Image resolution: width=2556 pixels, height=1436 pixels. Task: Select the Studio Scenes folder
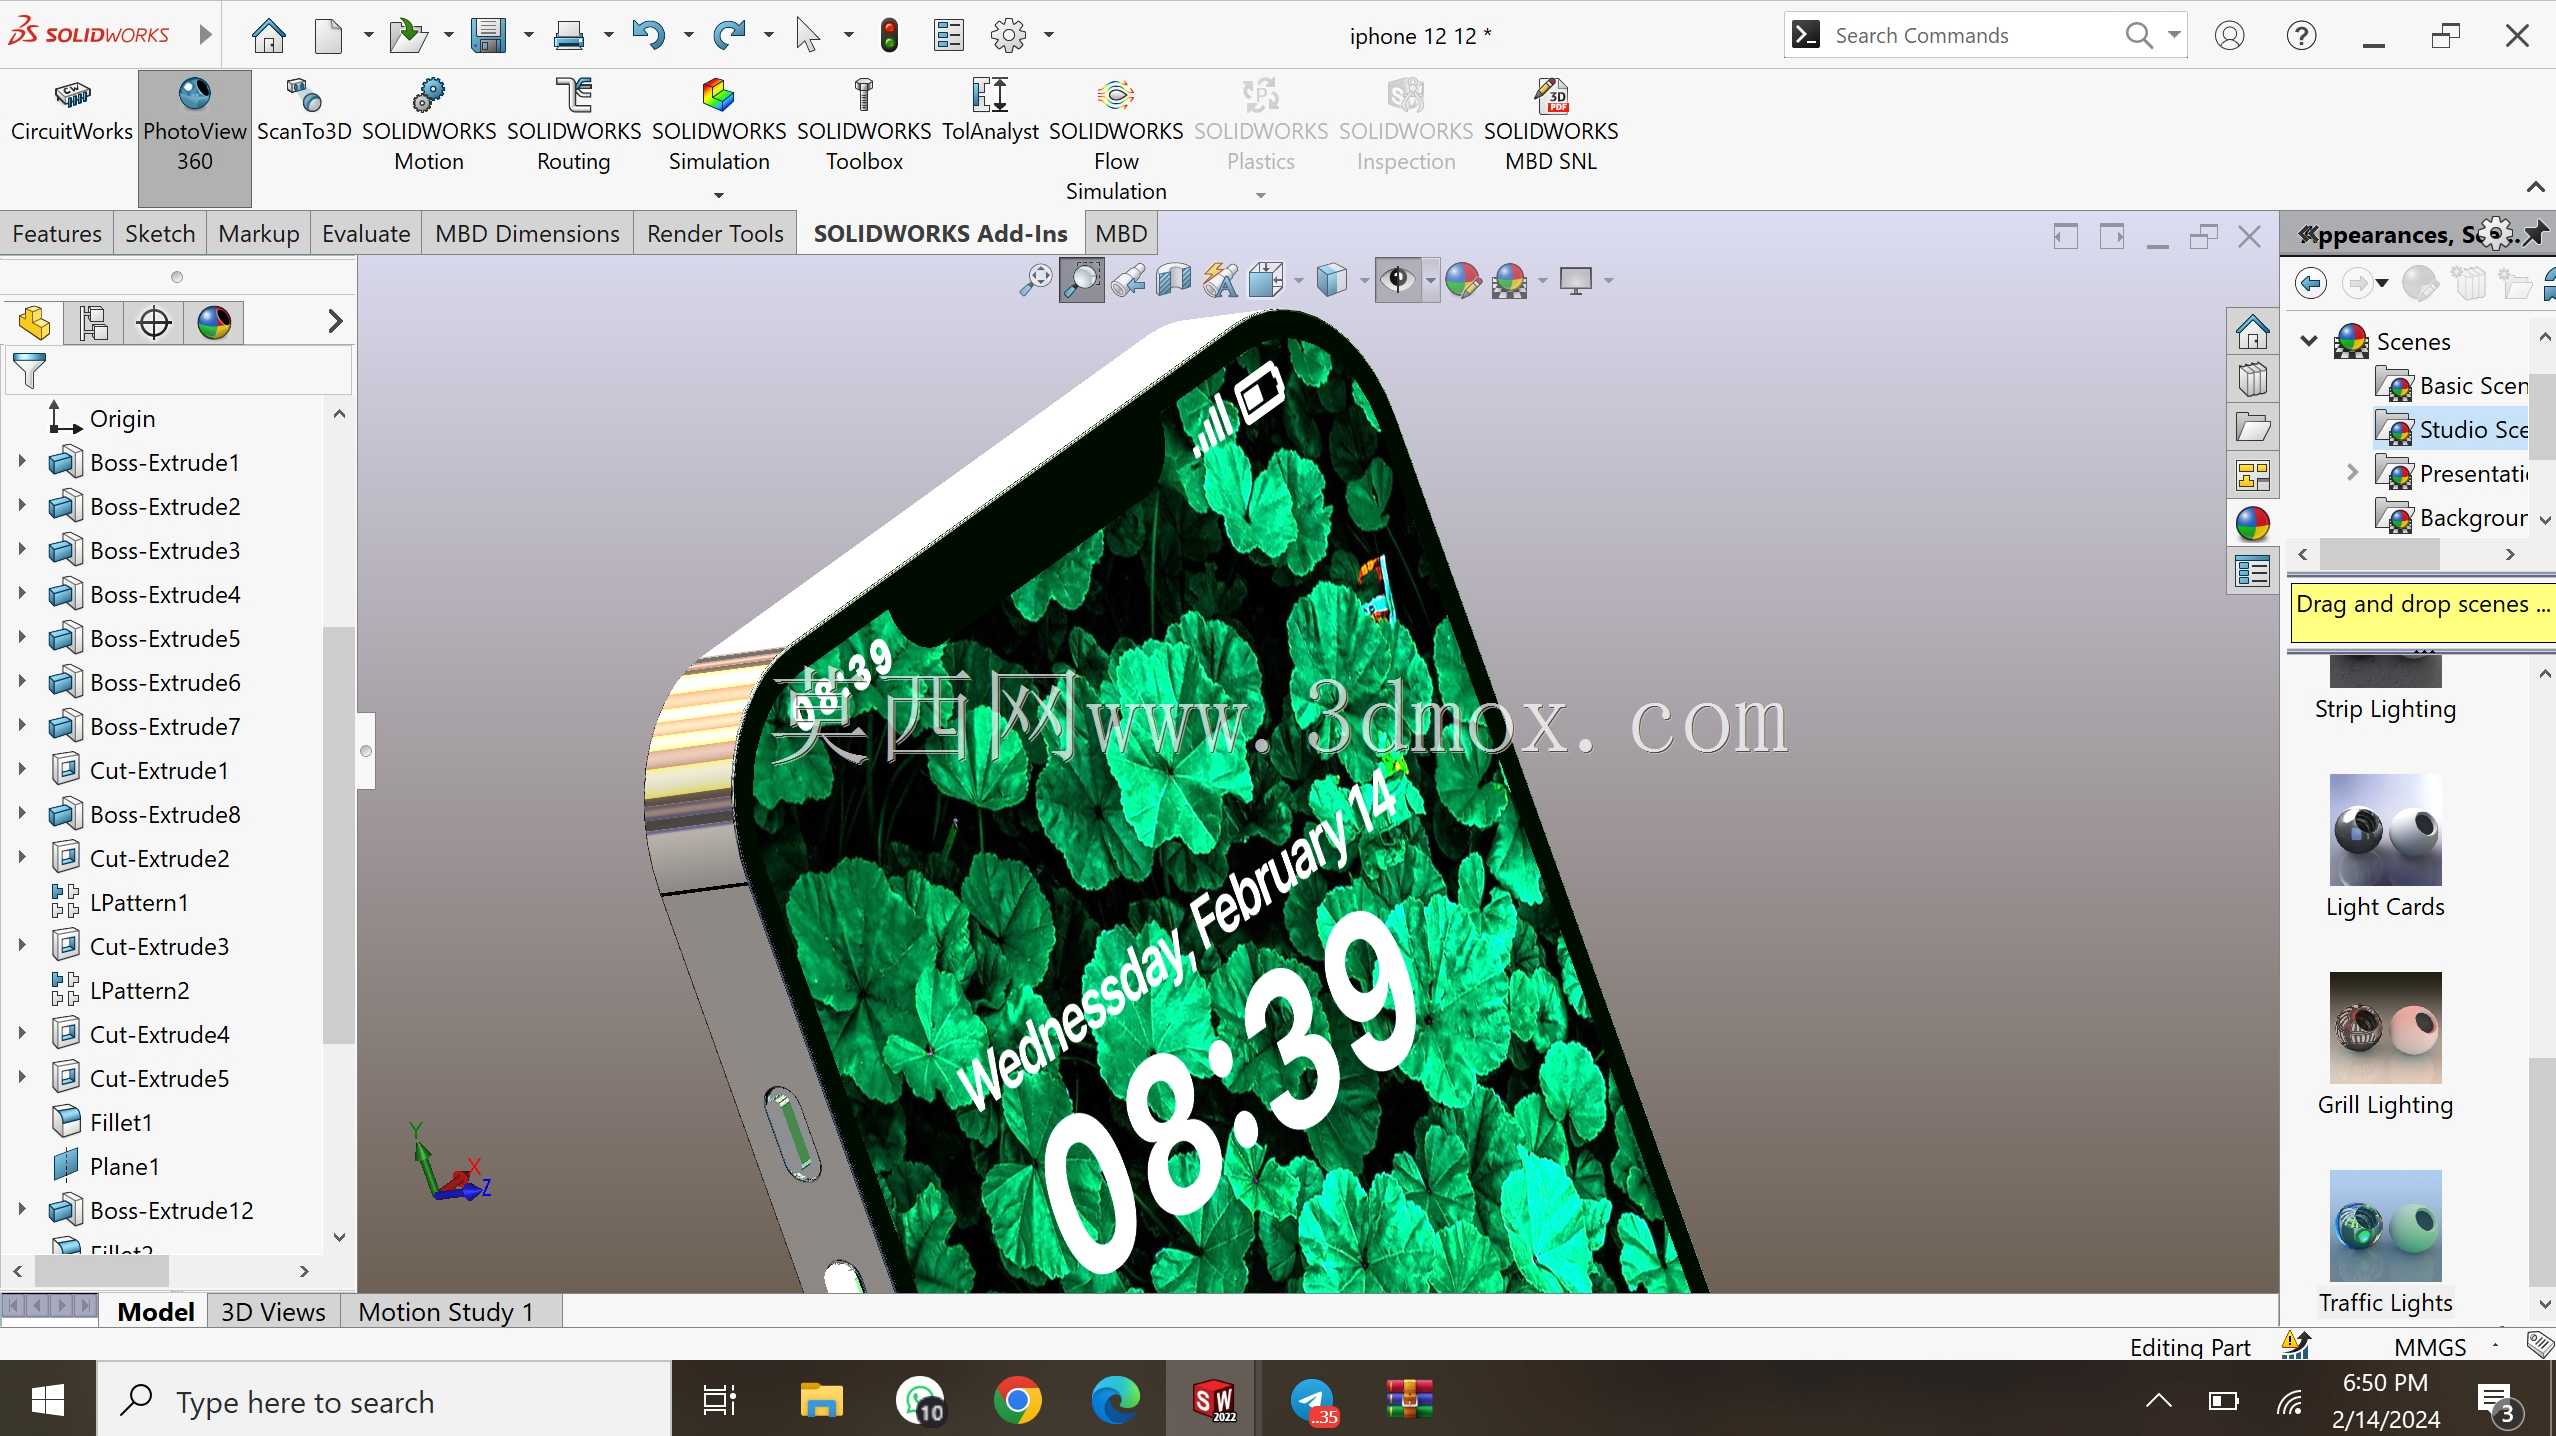tap(2452, 429)
